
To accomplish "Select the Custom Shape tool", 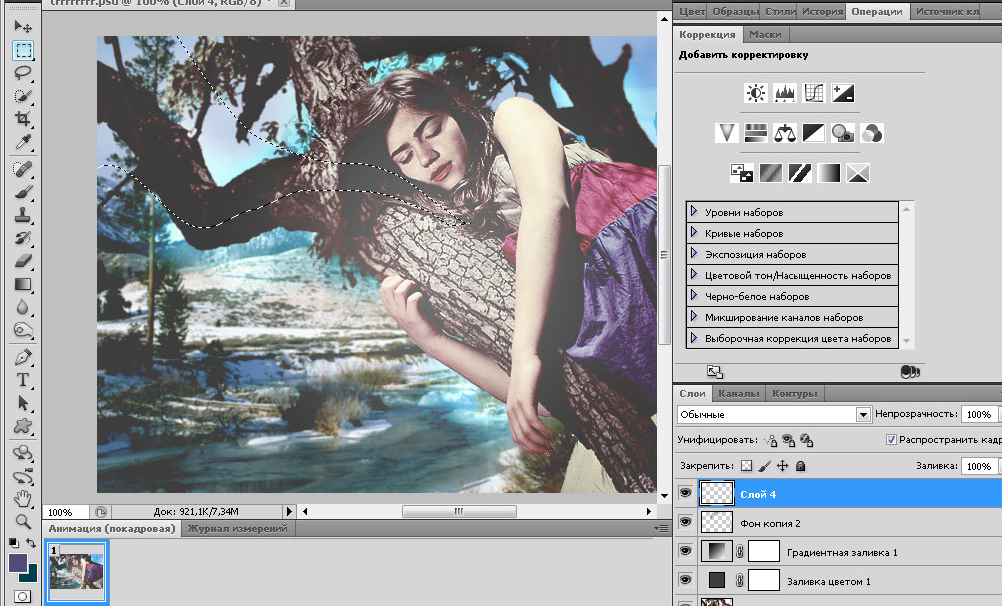I will tap(22, 426).
